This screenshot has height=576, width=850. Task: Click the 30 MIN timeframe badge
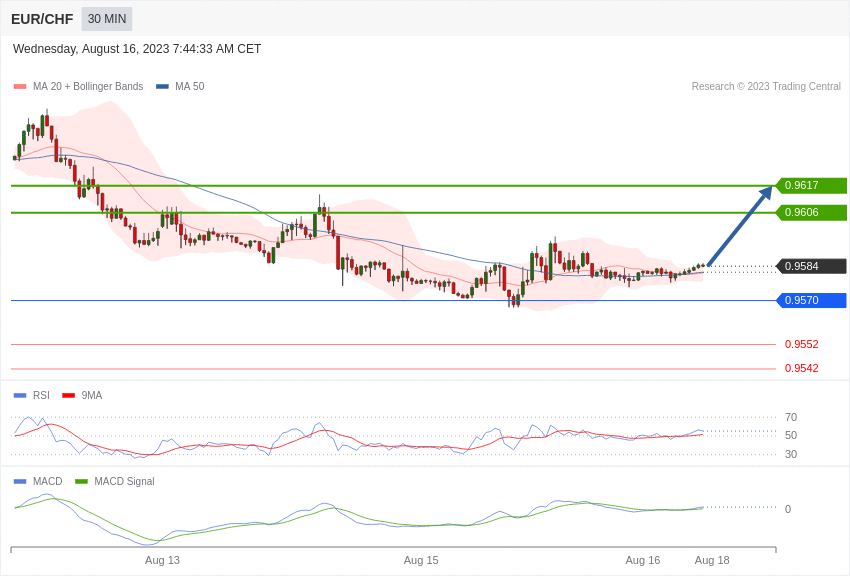[107, 19]
